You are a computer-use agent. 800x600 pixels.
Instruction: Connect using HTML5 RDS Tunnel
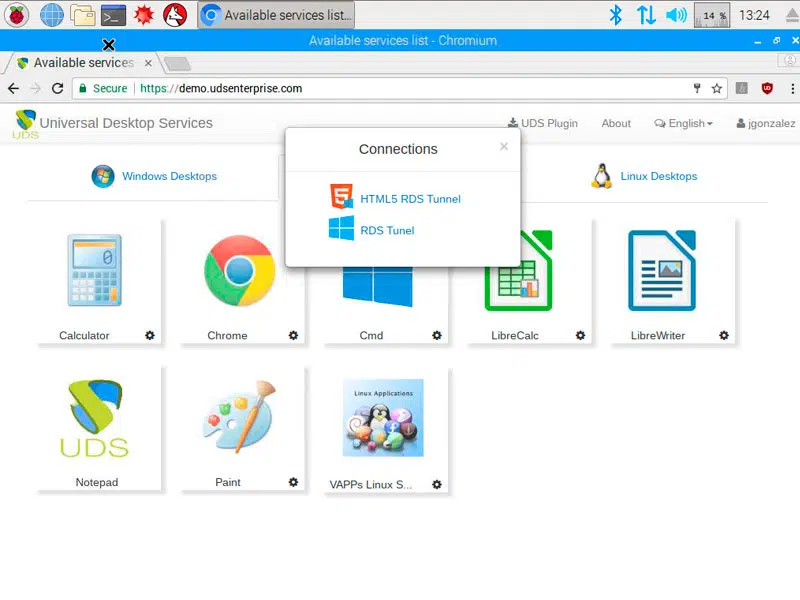pyautogui.click(x=410, y=199)
